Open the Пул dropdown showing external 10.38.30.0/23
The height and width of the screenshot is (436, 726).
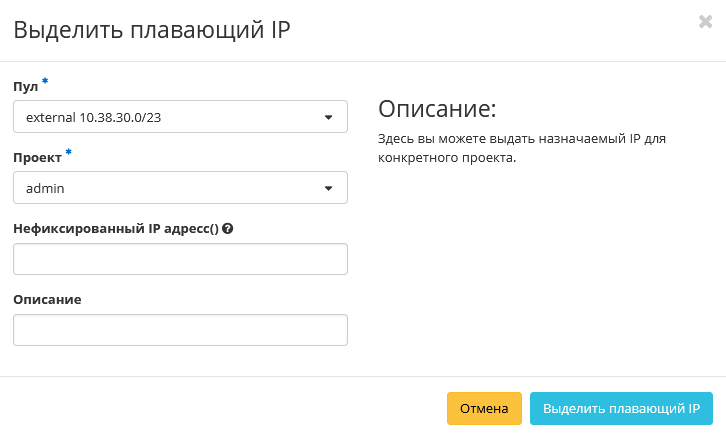point(180,117)
